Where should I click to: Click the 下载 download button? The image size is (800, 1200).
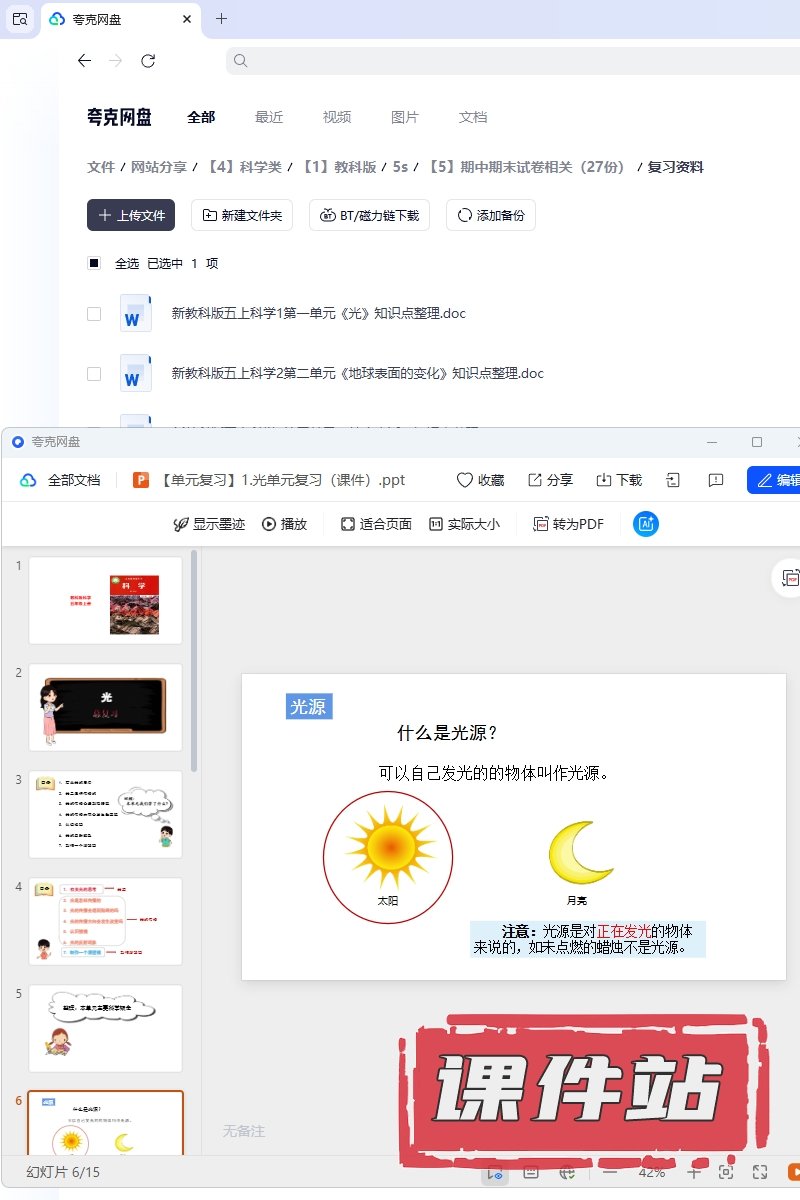pos(619,480)
